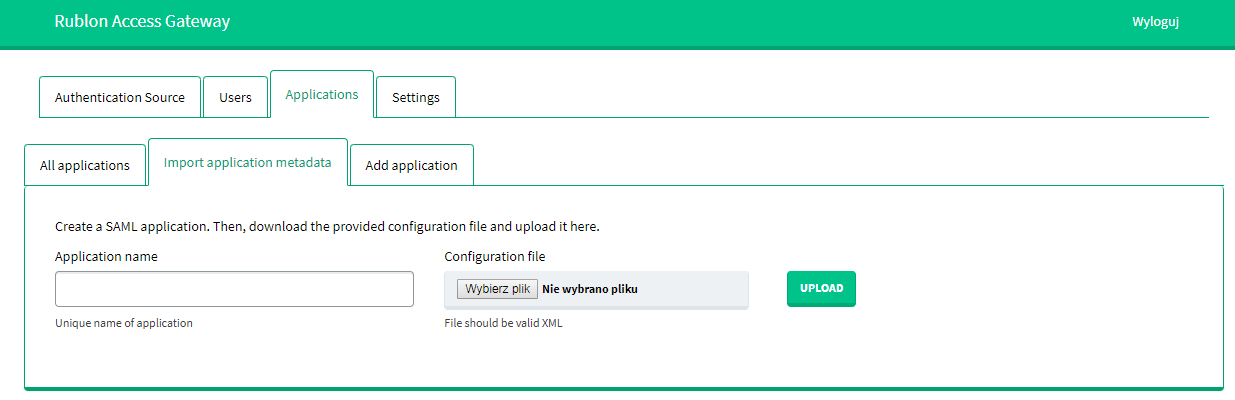Click the Create a SAML application instruction text

click(x=327, y=226)
